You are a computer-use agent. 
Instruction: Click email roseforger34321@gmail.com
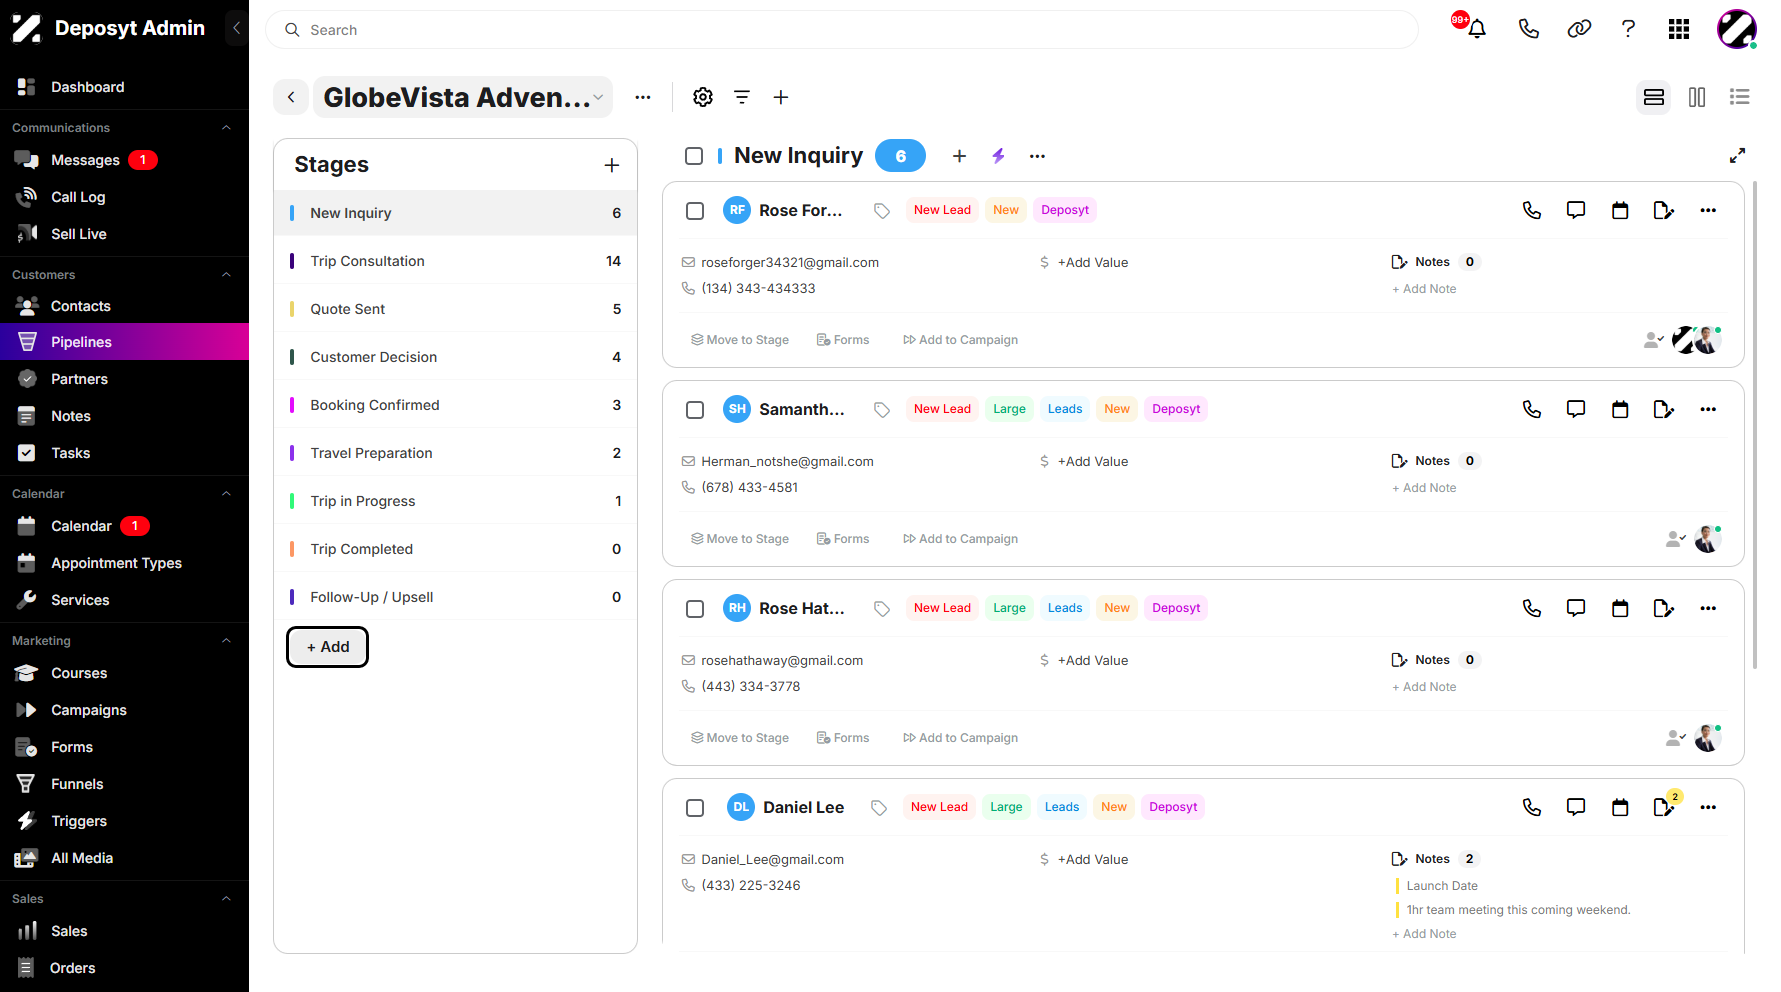(x=790, y=263)
